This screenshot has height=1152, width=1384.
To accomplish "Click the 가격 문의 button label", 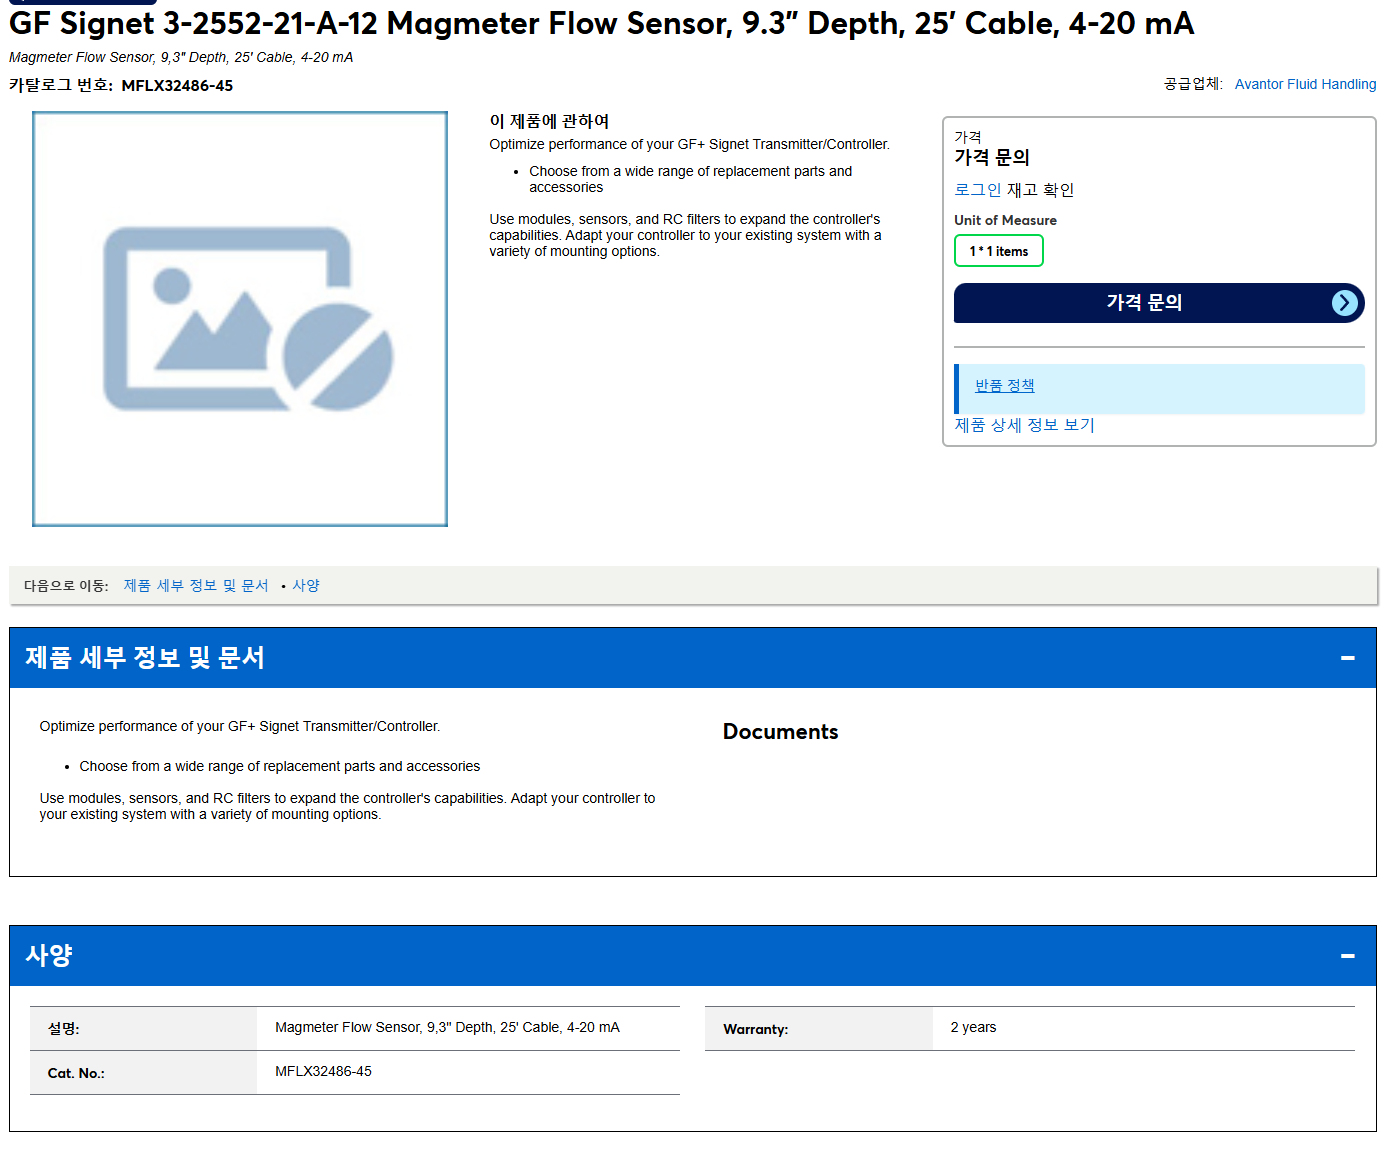I will pyautogui.click(x=1144, y=302).
